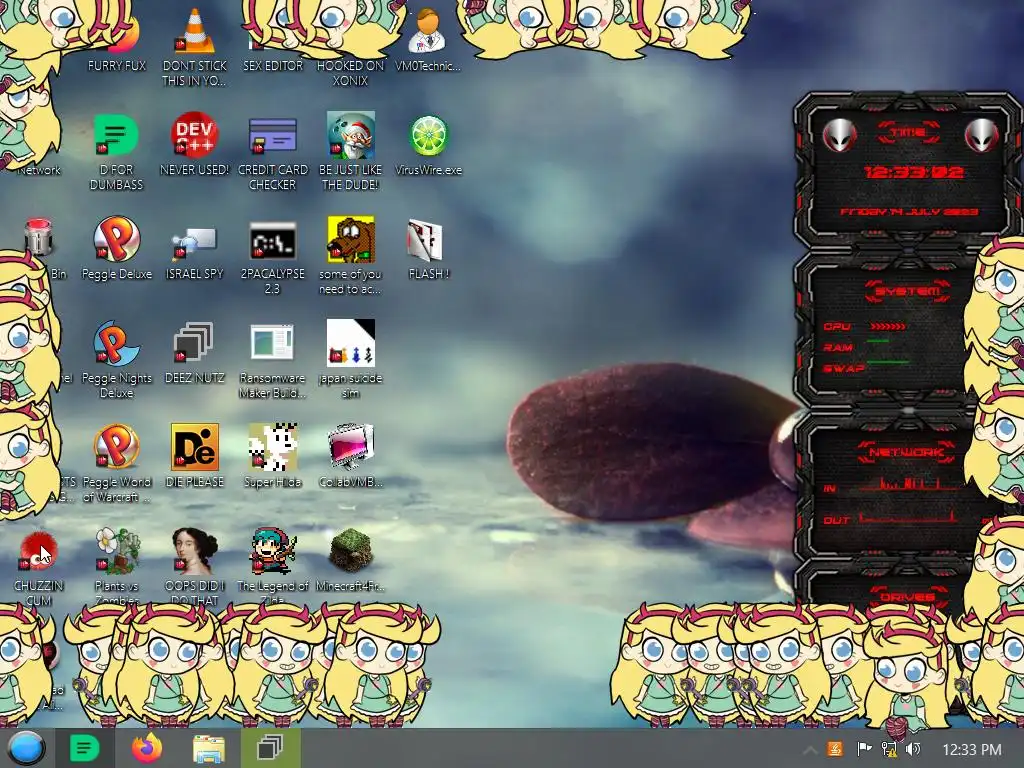Image resolution: width=1024 pixels, height=768 pixels.
Task: Open the Action Center flag icon
Action: point(864,748)
